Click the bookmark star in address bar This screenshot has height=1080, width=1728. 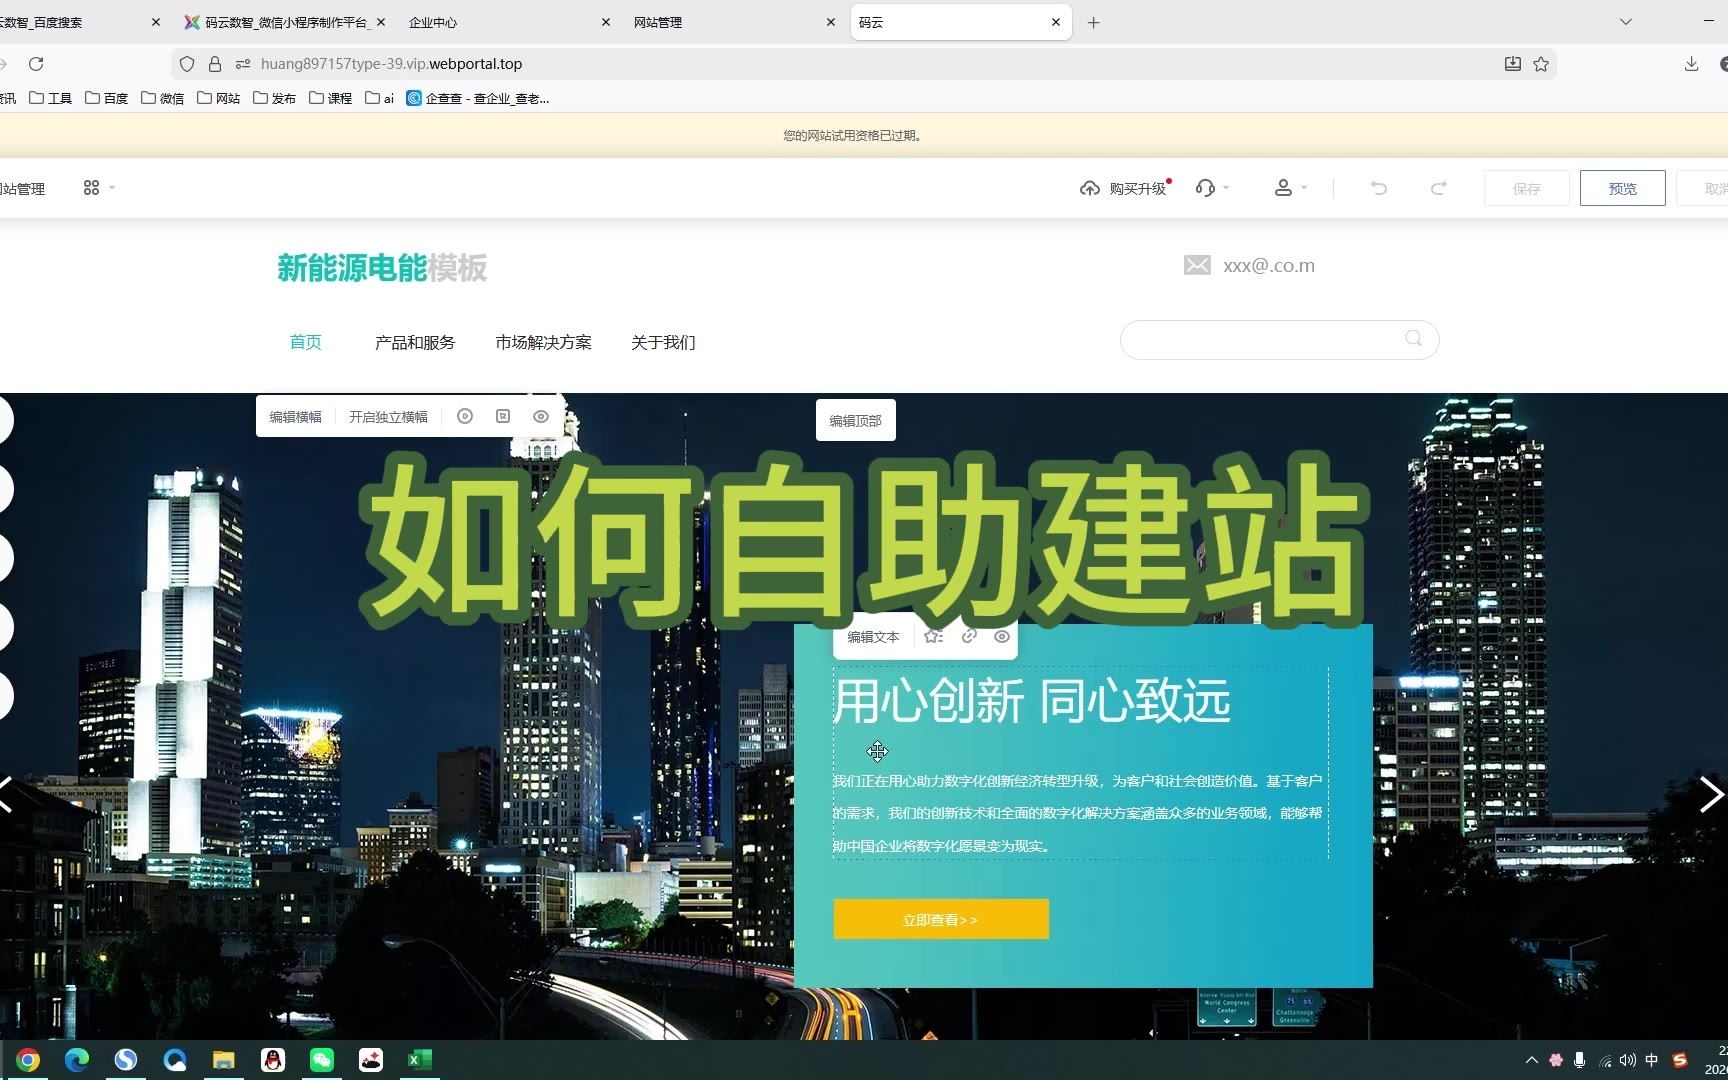[x=1541, y=64]
